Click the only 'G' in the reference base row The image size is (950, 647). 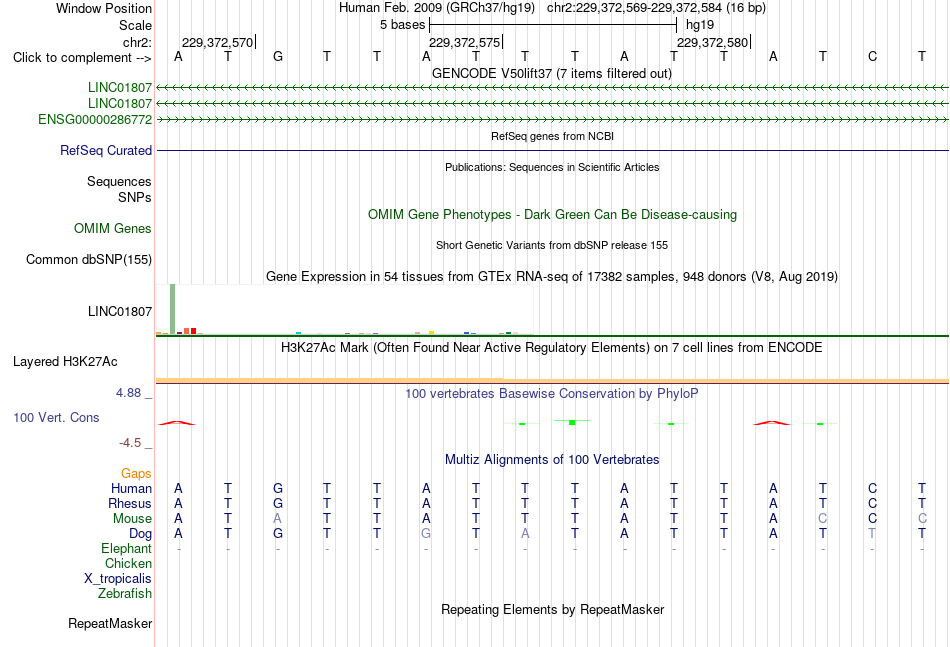(277, 57)
